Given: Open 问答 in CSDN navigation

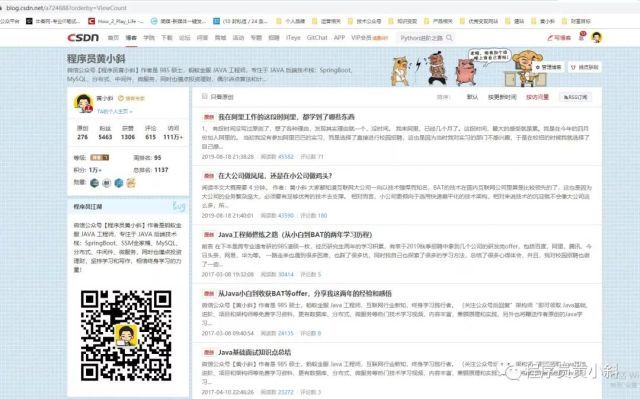Looking at the screenshot, I should (202, 38).
